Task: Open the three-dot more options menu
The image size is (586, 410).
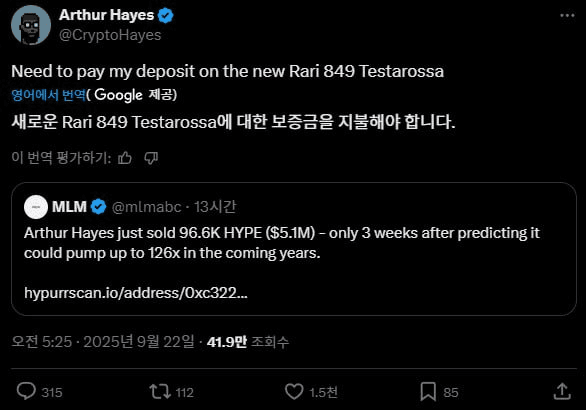Action: (567, 15)
